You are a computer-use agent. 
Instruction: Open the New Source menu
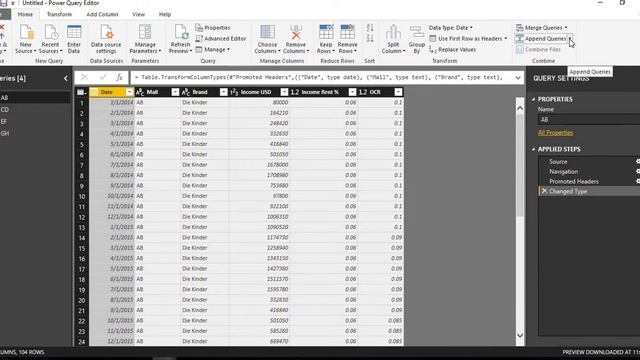pyautogui.click(x=26, y=39)
